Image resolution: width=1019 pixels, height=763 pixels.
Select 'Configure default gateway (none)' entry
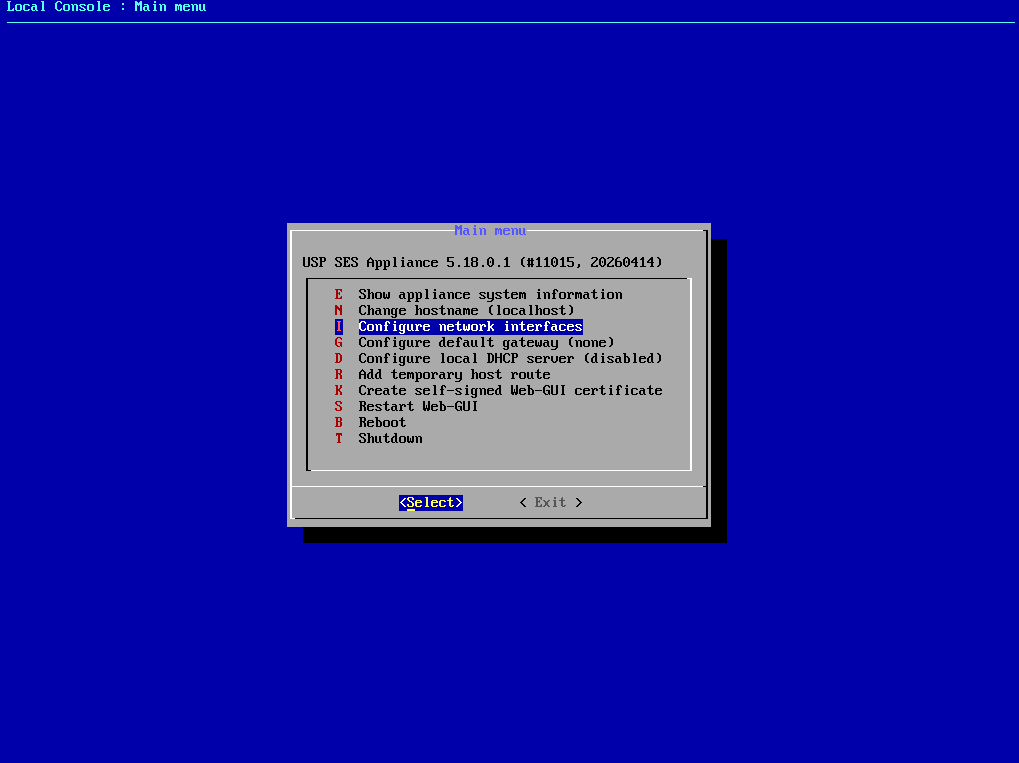pyautogui.click(x=489, y=342)
